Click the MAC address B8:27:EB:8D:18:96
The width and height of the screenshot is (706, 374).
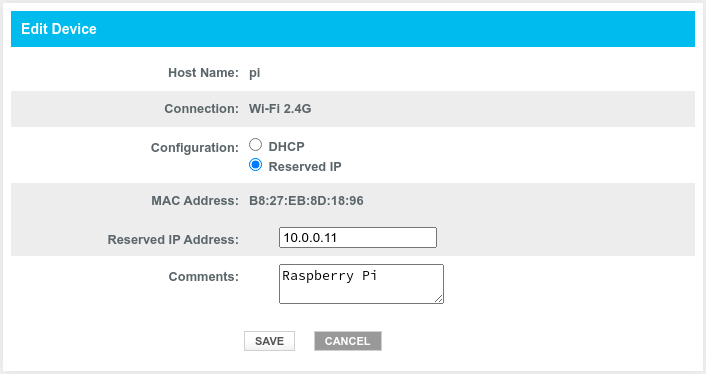(x=306, y=201)
